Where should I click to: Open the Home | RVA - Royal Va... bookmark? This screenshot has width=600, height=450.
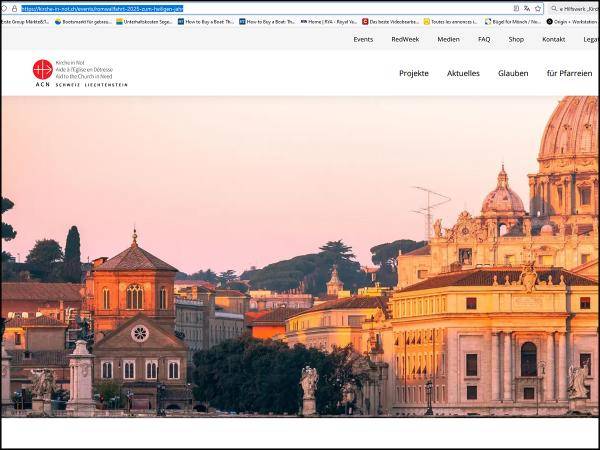(328, 22)
